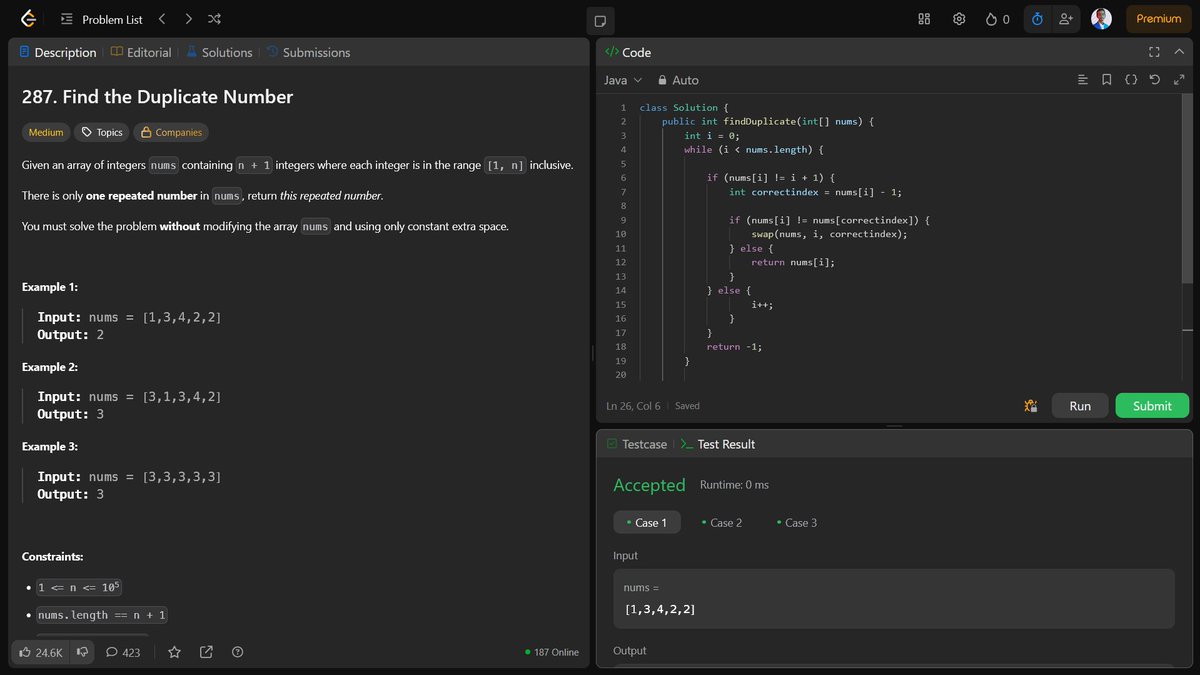This screenshot has width=1200, height=675.
Task: Click the Accepted result text
Action: click(649, 485)
